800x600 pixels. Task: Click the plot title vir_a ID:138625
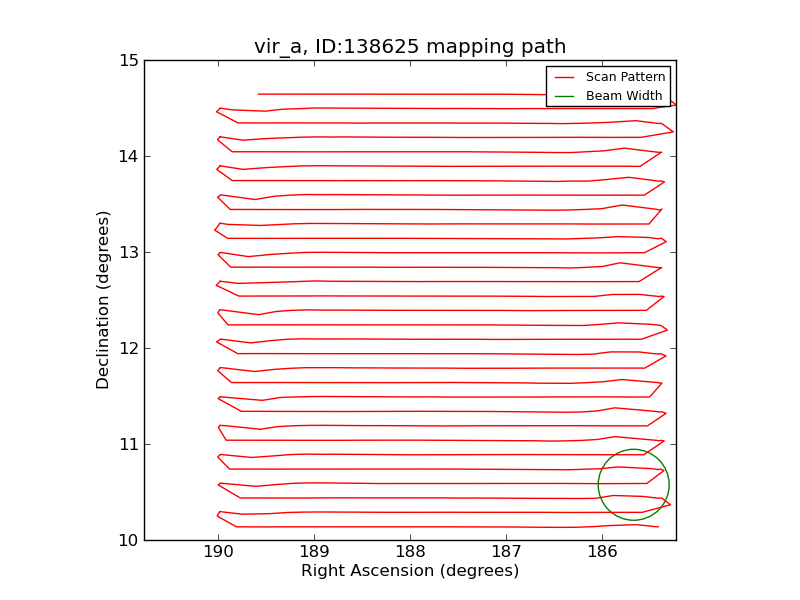click(x=410, y=46)
